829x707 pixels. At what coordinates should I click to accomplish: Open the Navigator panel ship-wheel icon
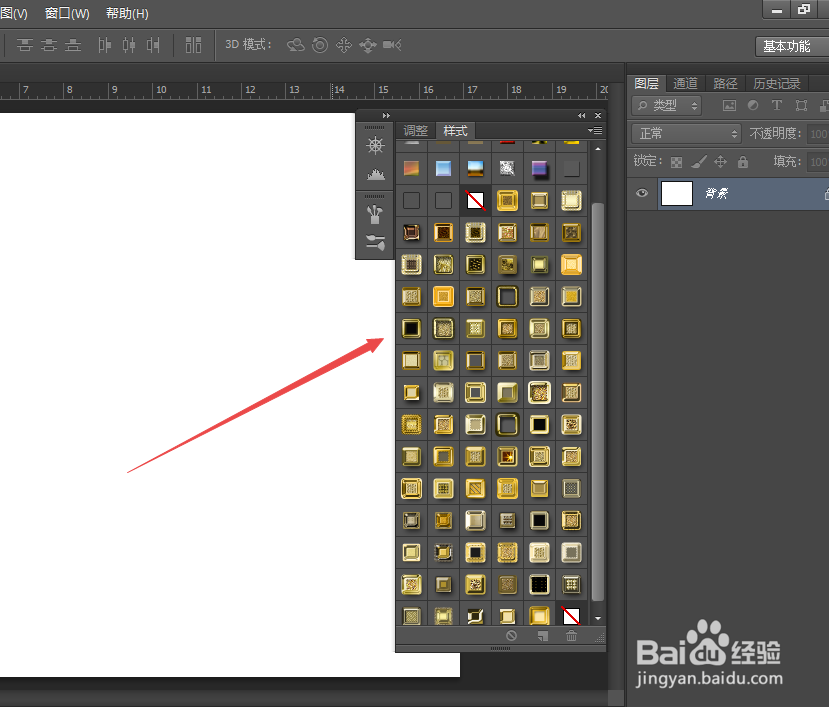375,145
